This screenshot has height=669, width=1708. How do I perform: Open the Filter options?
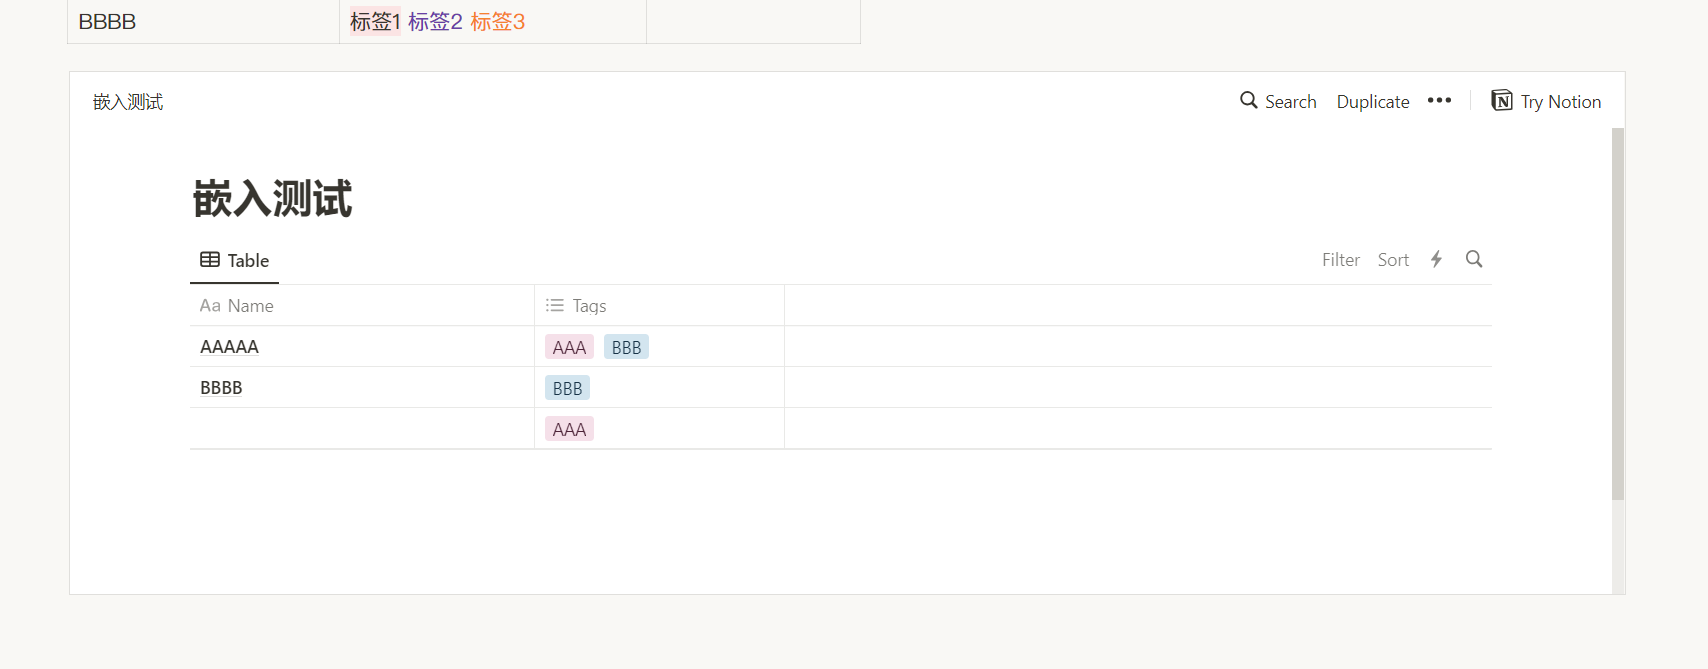pos(1340,260)
